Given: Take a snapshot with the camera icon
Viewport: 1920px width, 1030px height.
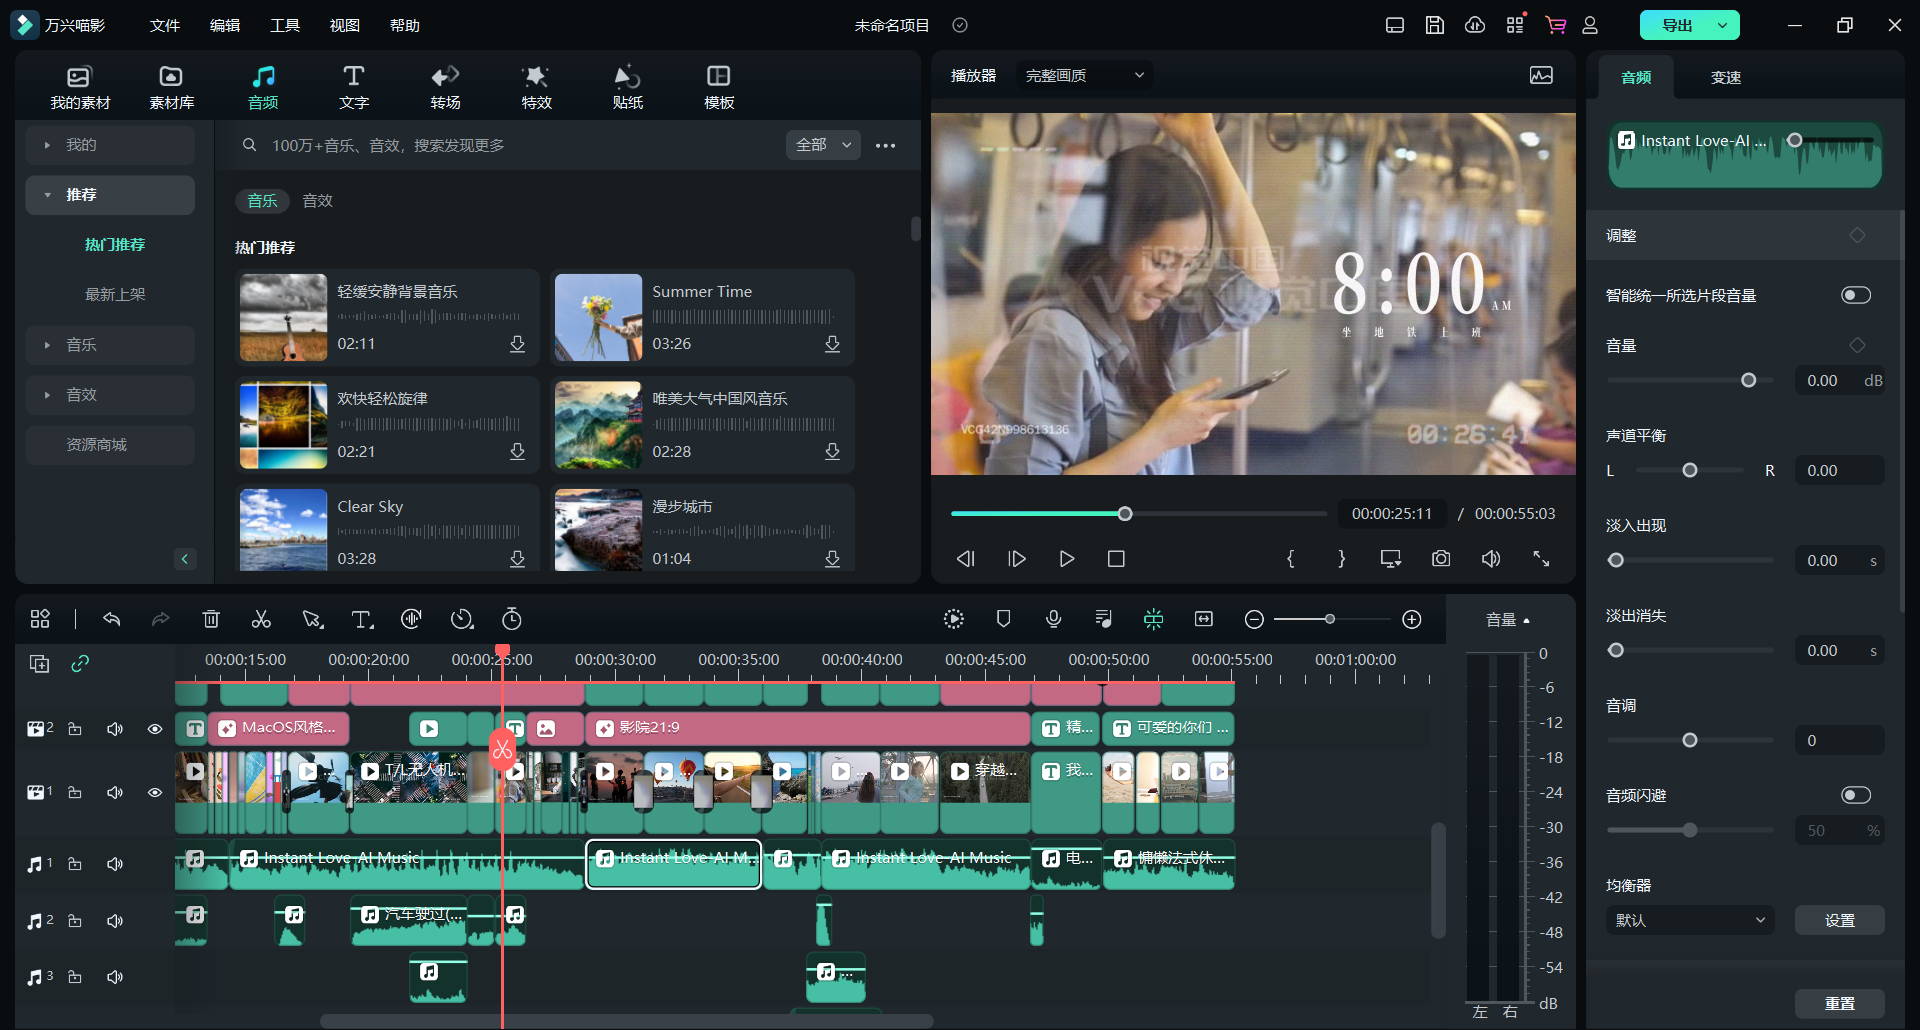Looking at the screenshot, I should (x=1440, y=559).
